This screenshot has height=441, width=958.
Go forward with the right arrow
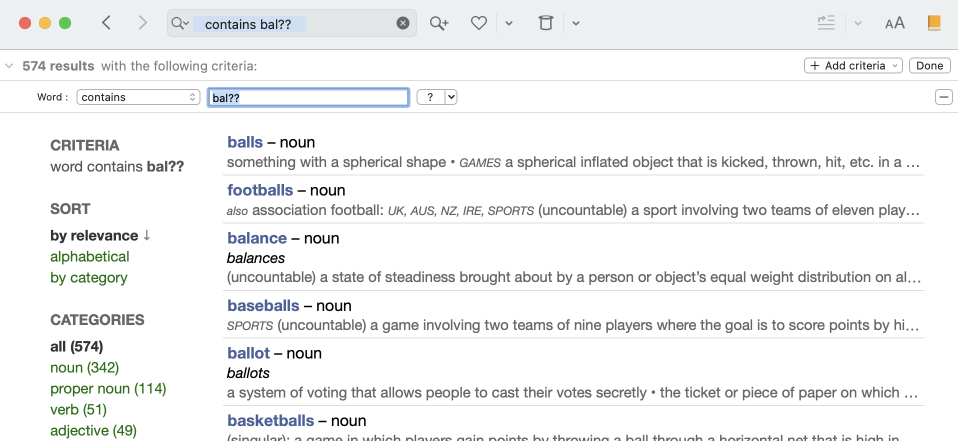coord(142,23)
